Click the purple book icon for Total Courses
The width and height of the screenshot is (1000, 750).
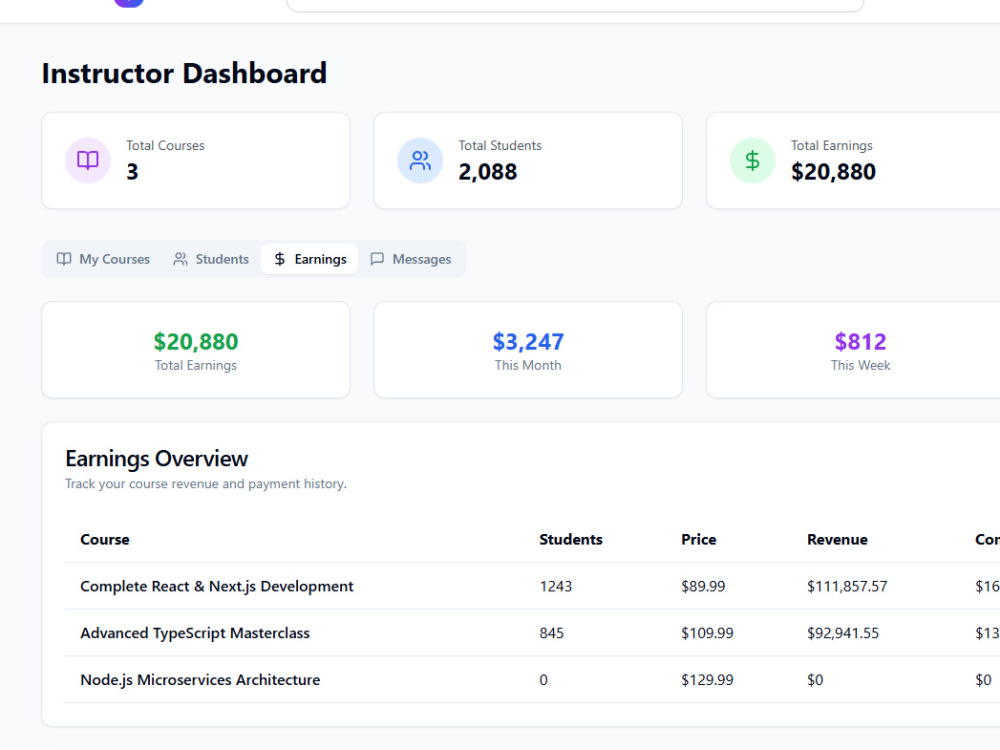[x=88, y=160]
